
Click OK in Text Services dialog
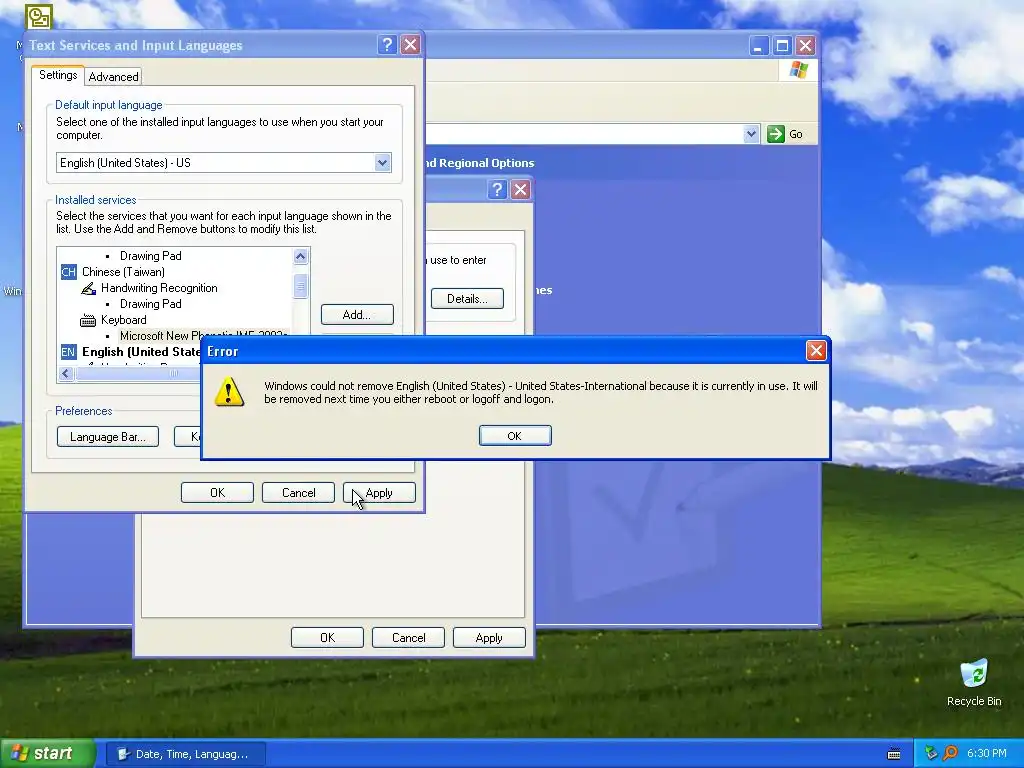tap(217, 493)
